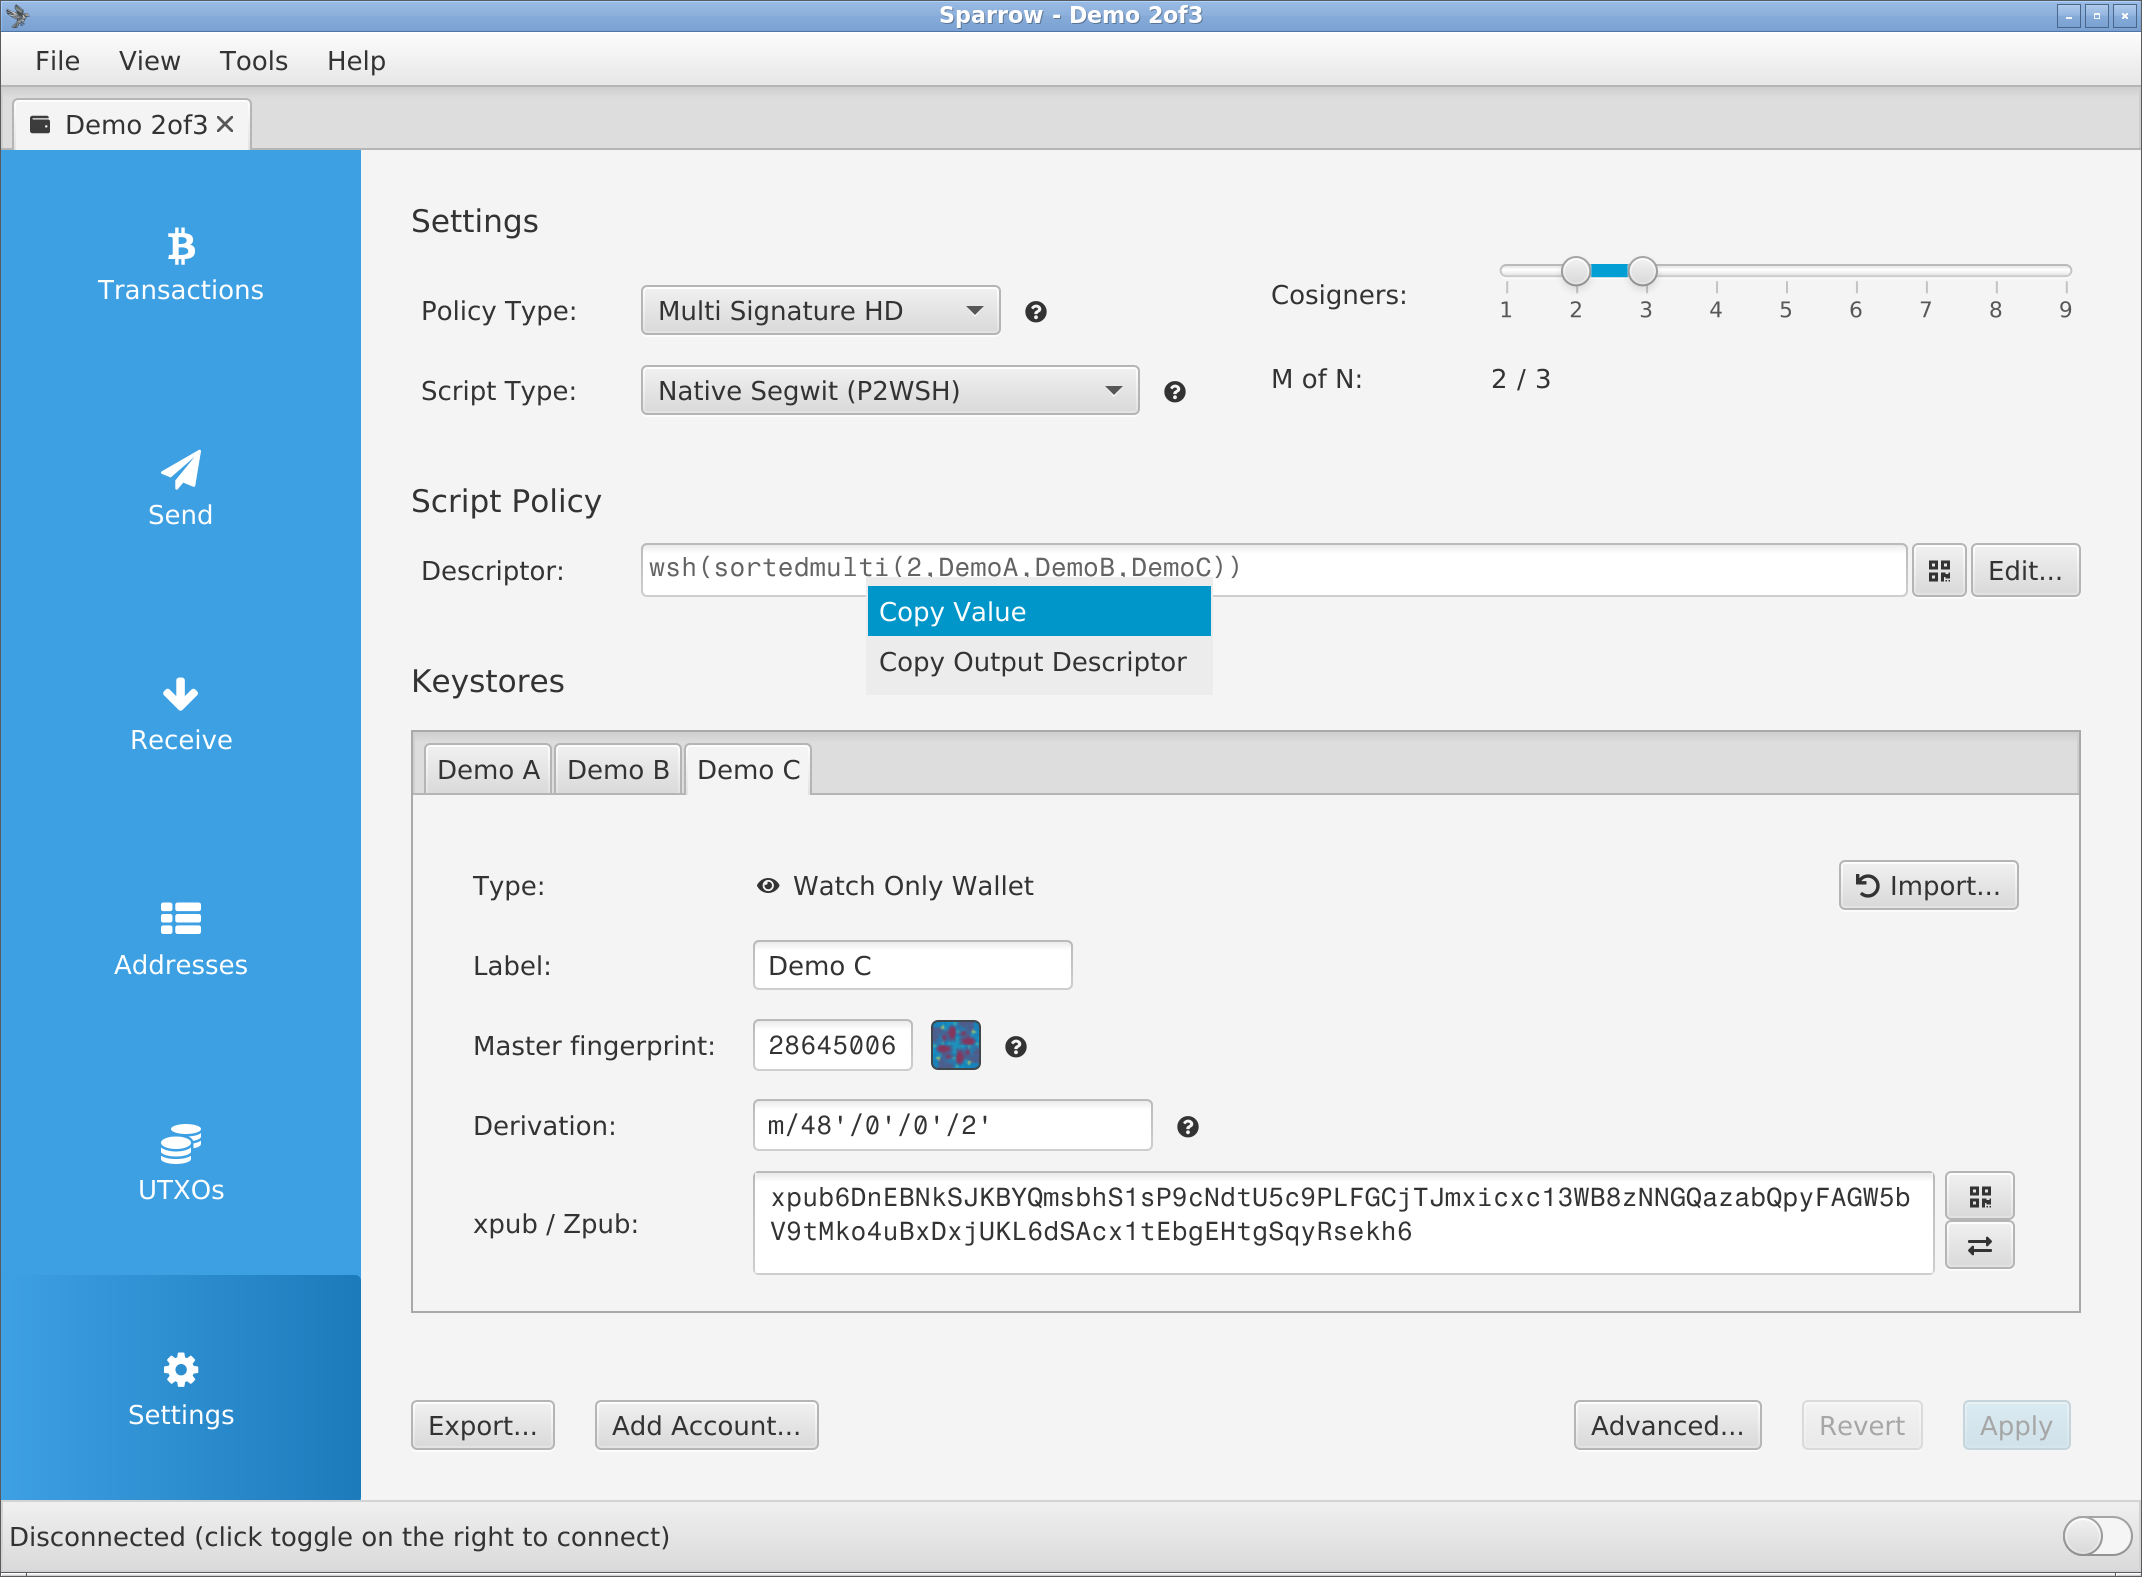Open the Transactions sidebar view

pos(180,264)
